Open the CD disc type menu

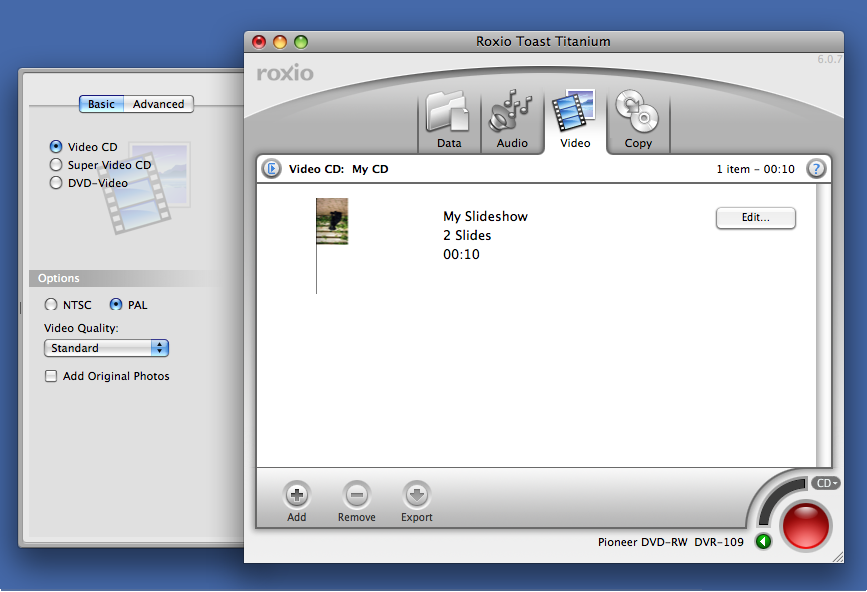pyautogui.click(x=825, y=483)
